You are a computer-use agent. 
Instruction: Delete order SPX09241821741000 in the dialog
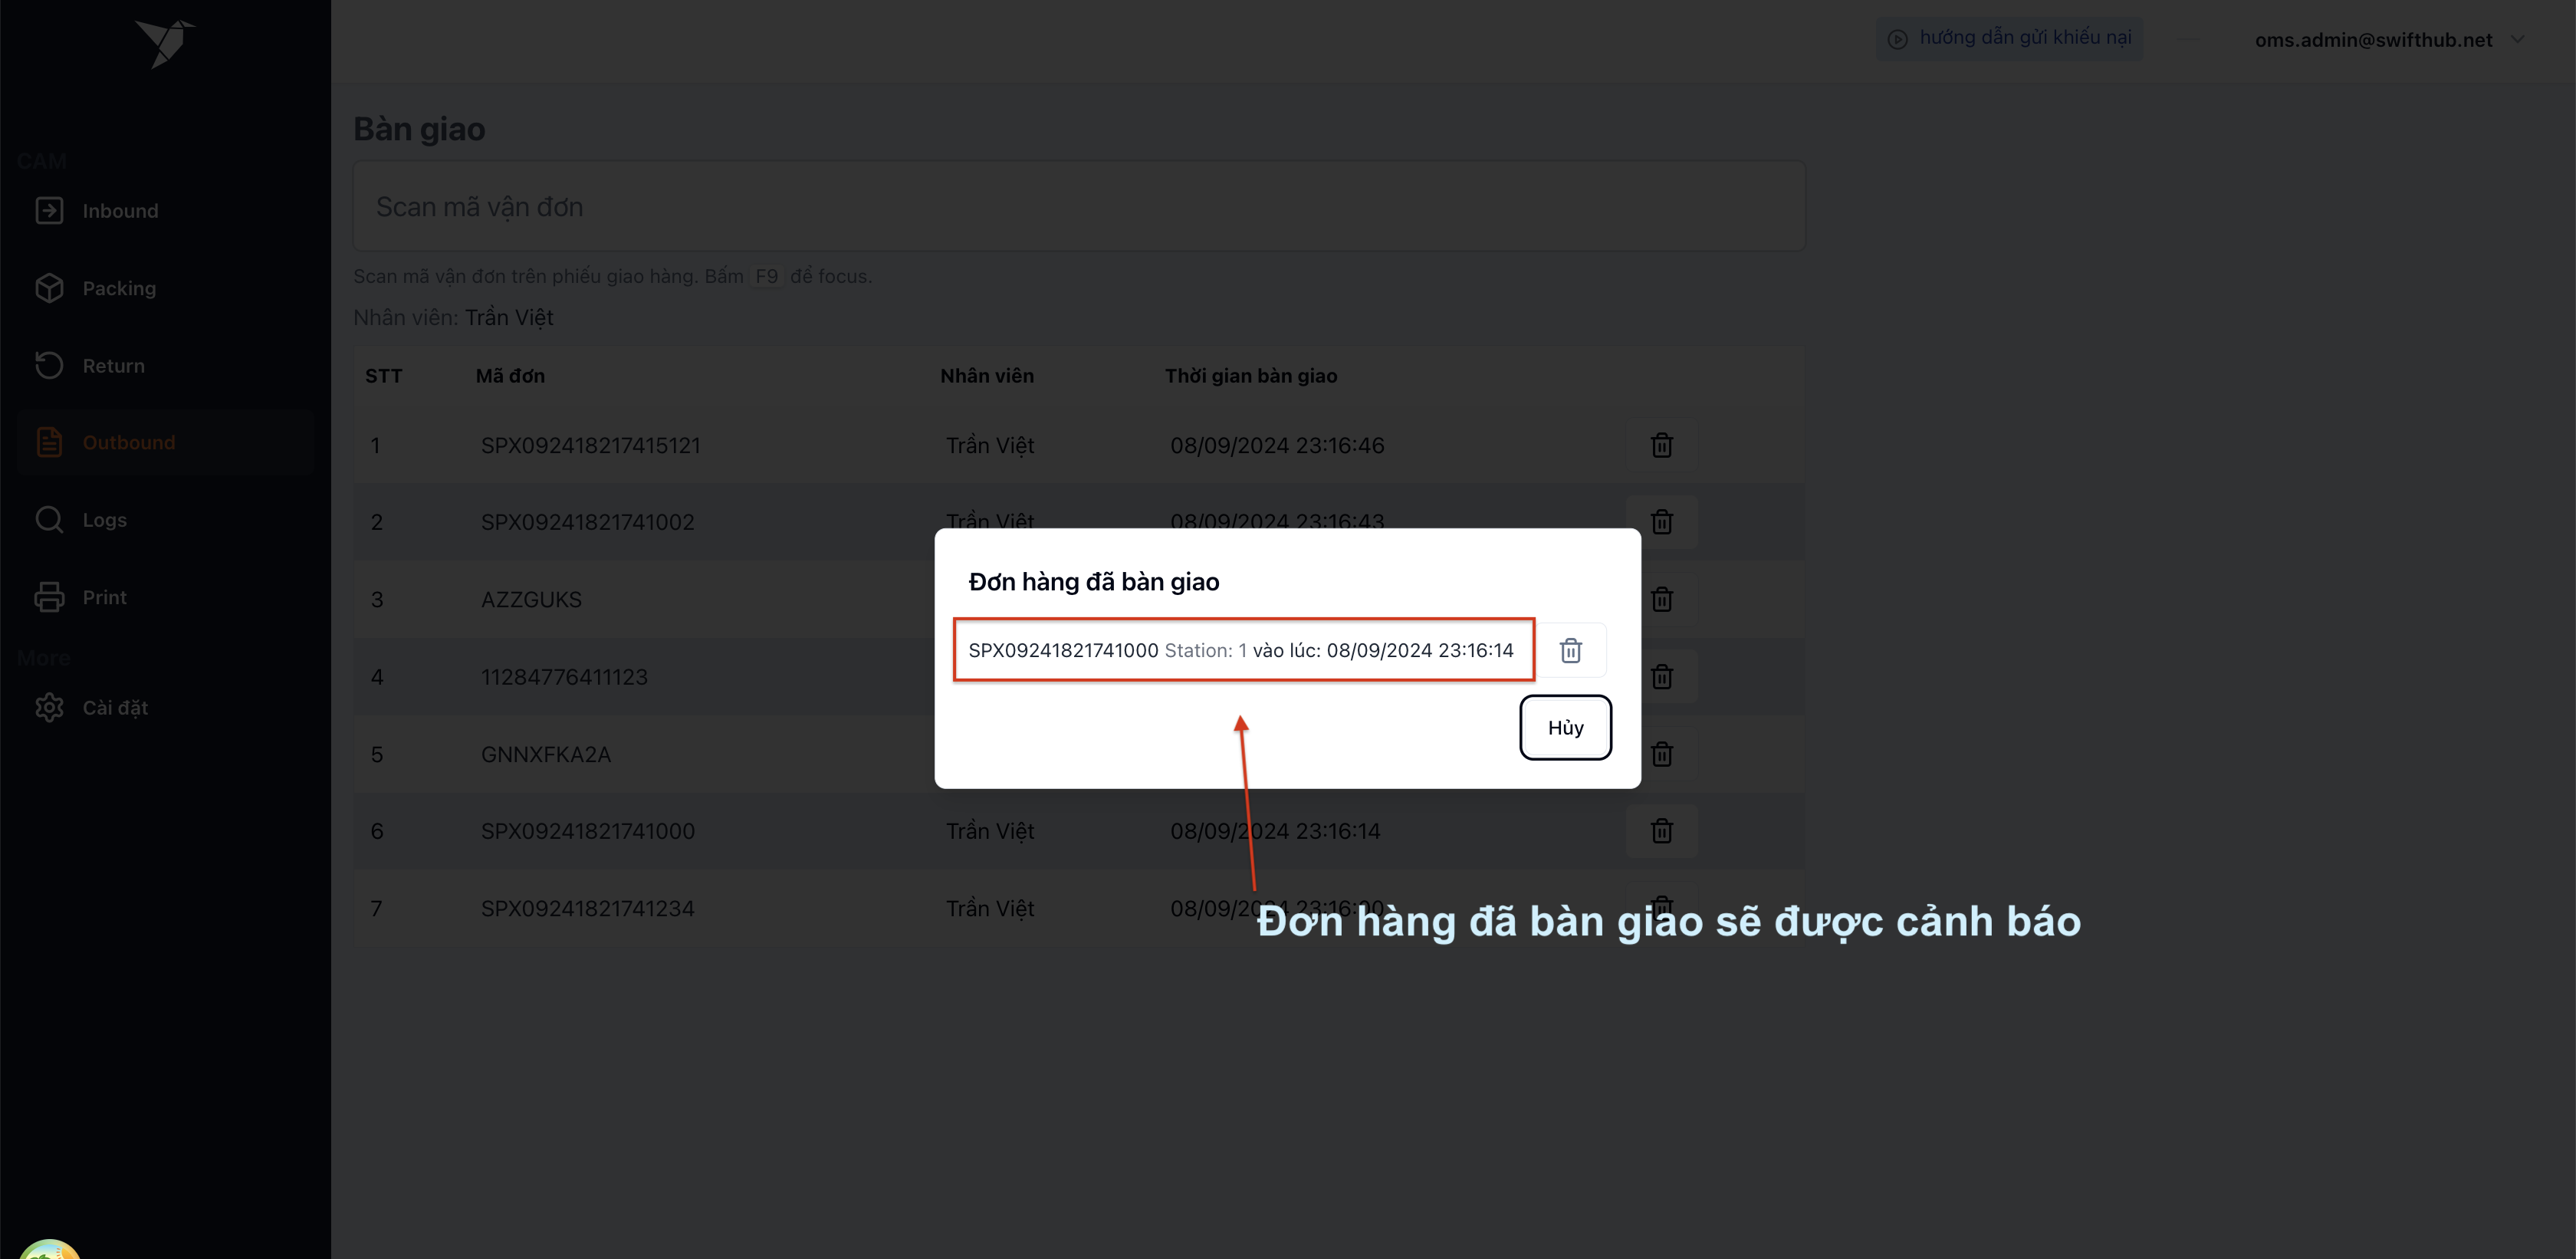tap(1570, 650)
